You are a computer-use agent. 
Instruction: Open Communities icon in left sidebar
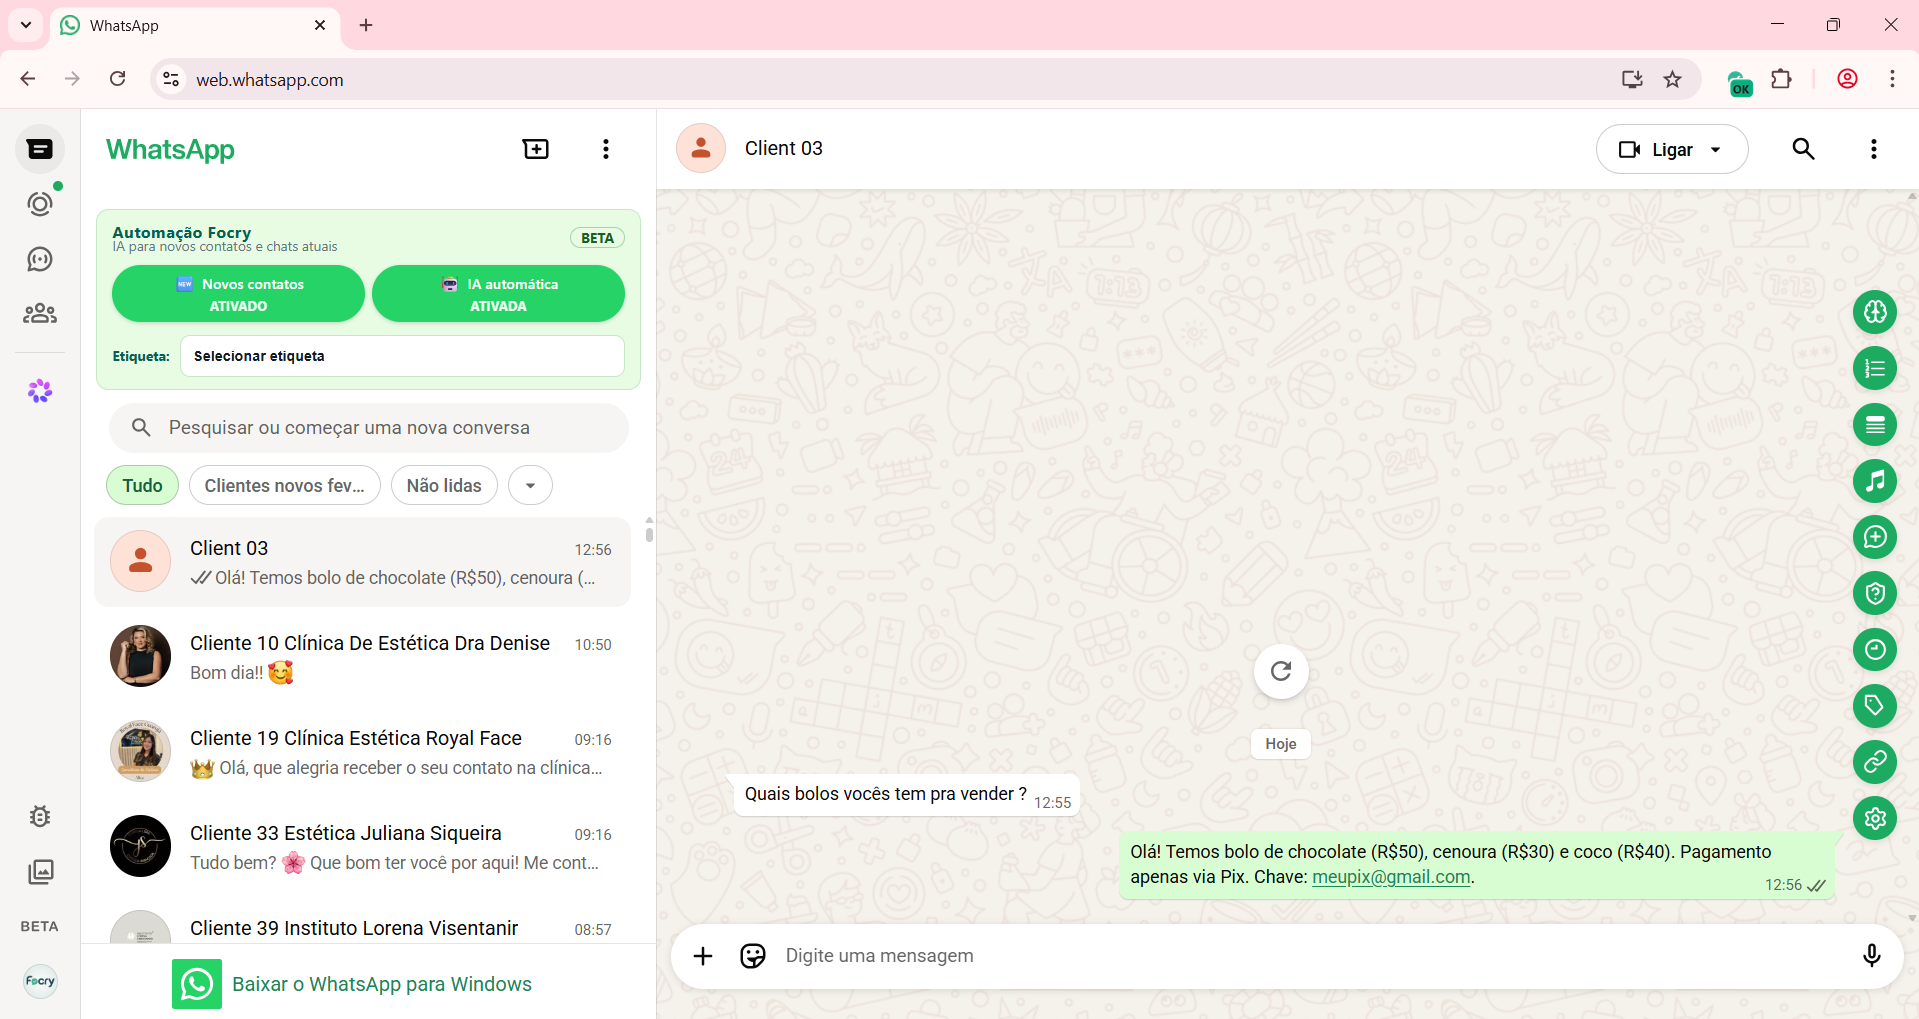[40, 314]
